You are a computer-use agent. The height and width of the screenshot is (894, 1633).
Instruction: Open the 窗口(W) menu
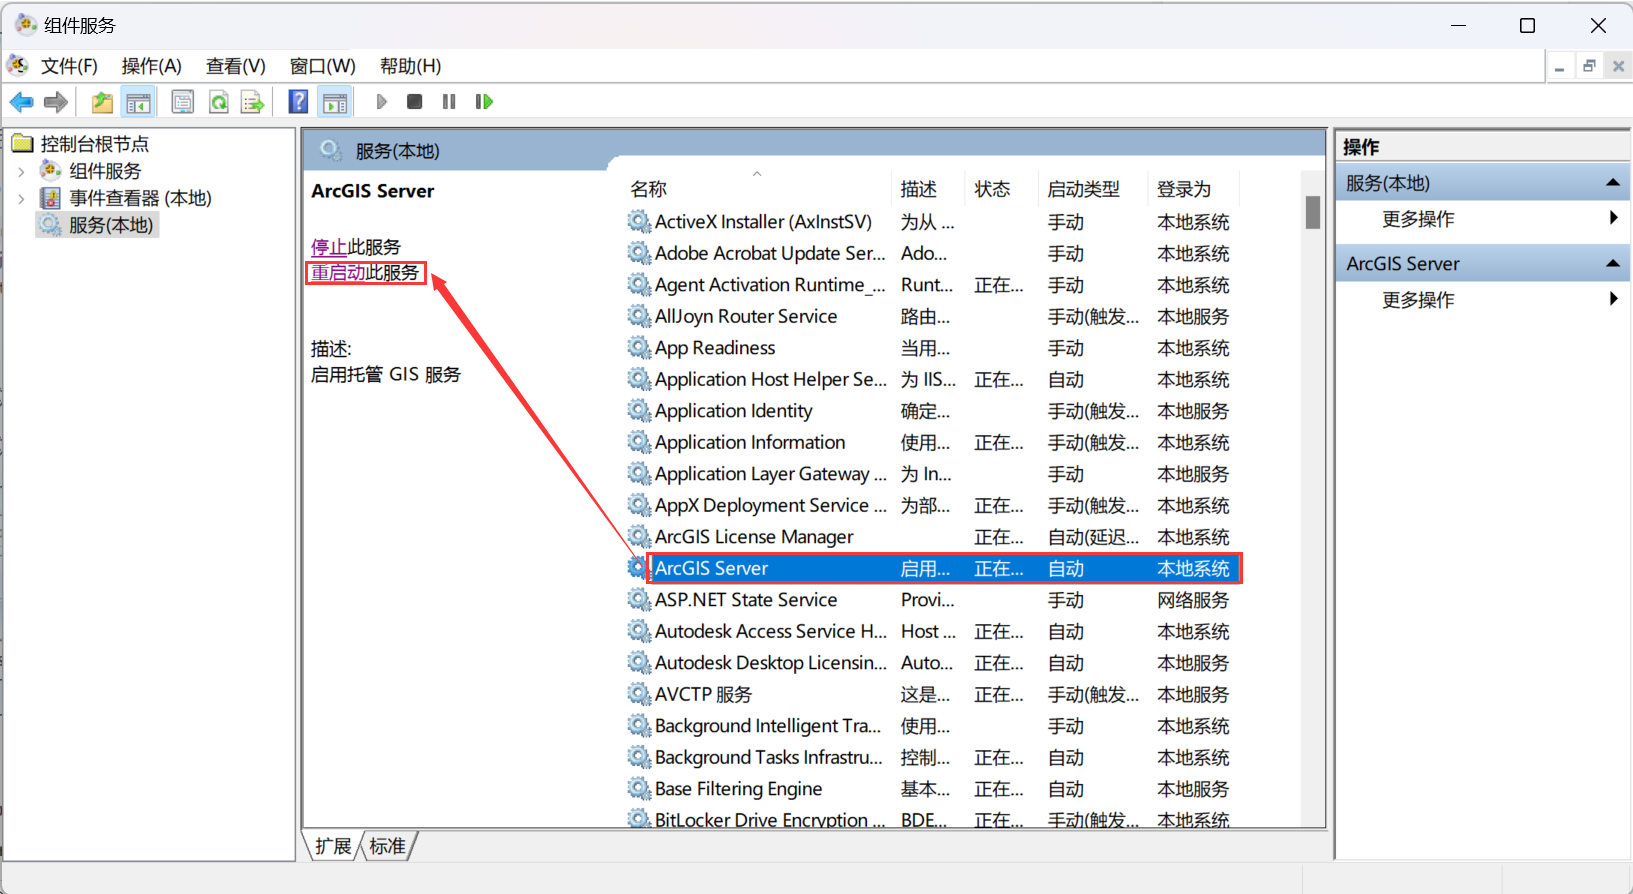tap(323, 66)
